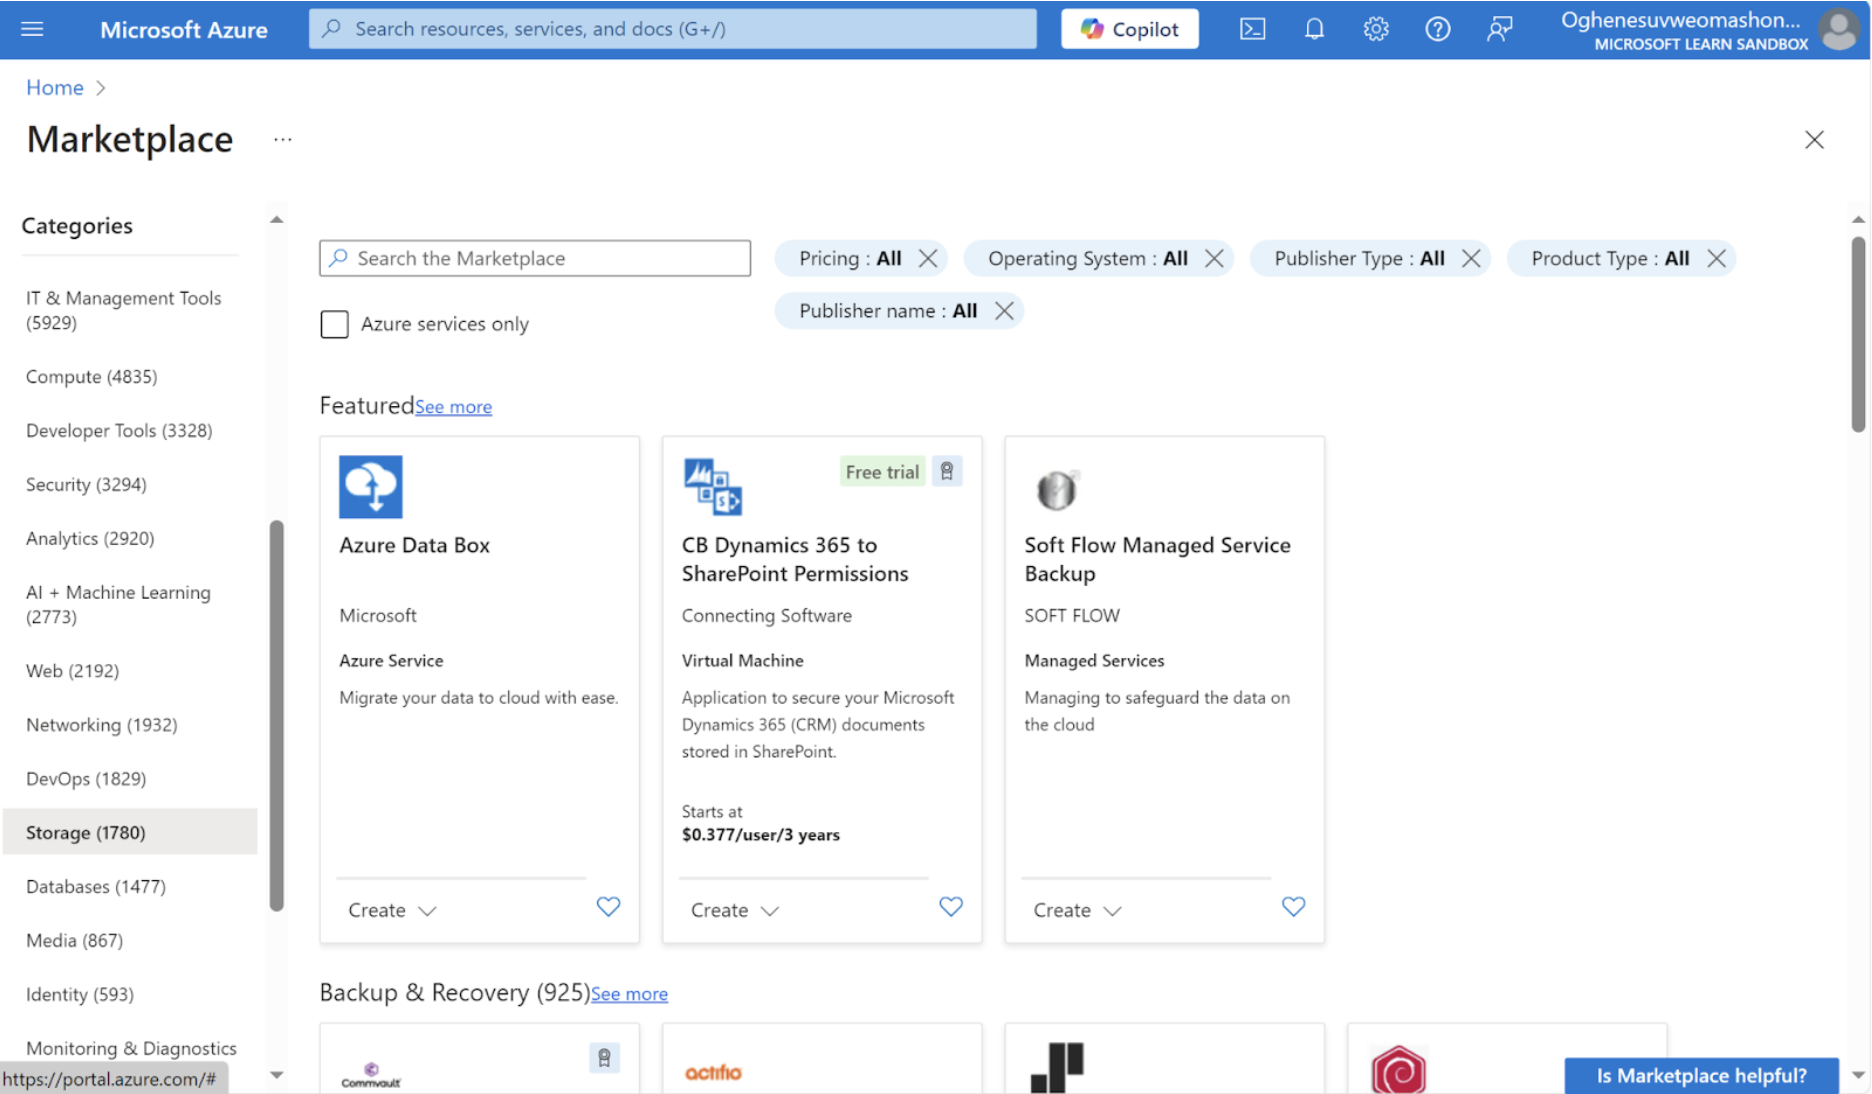Click the search magnifier in Marketplace box
Screen dimensions: 1872x1094
point(339,258)
